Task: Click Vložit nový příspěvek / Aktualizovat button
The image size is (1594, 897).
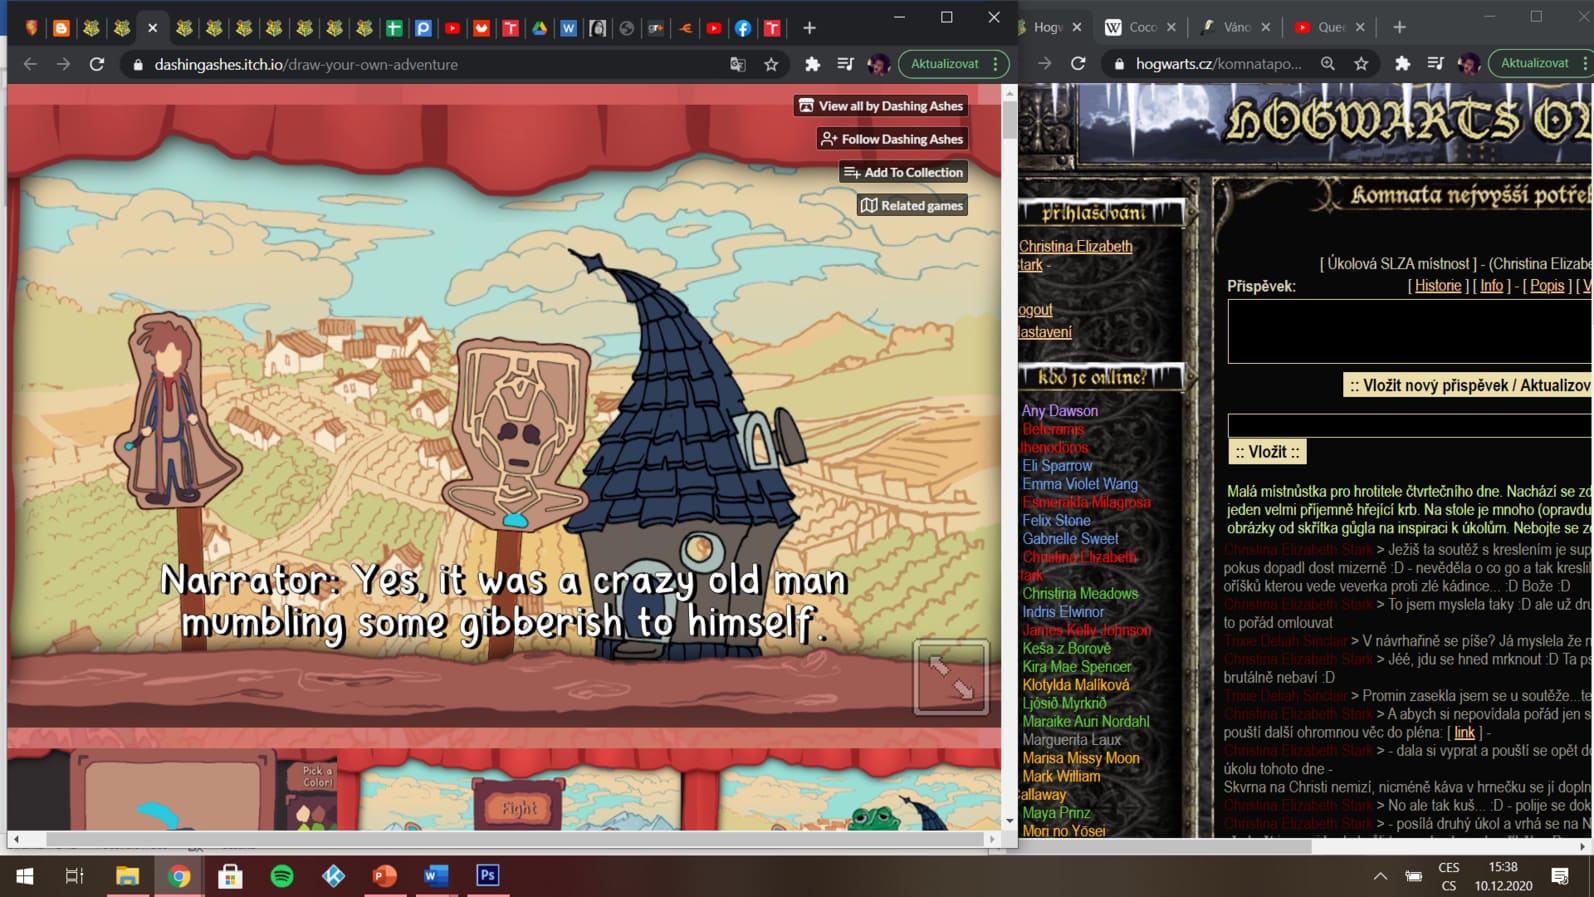Action: pyautogui.click(x=1469, y=386)
